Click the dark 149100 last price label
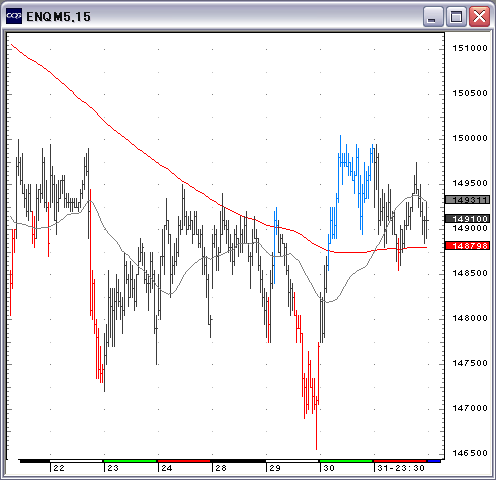This screenshot has width=496, height=480. click(468, 219)
